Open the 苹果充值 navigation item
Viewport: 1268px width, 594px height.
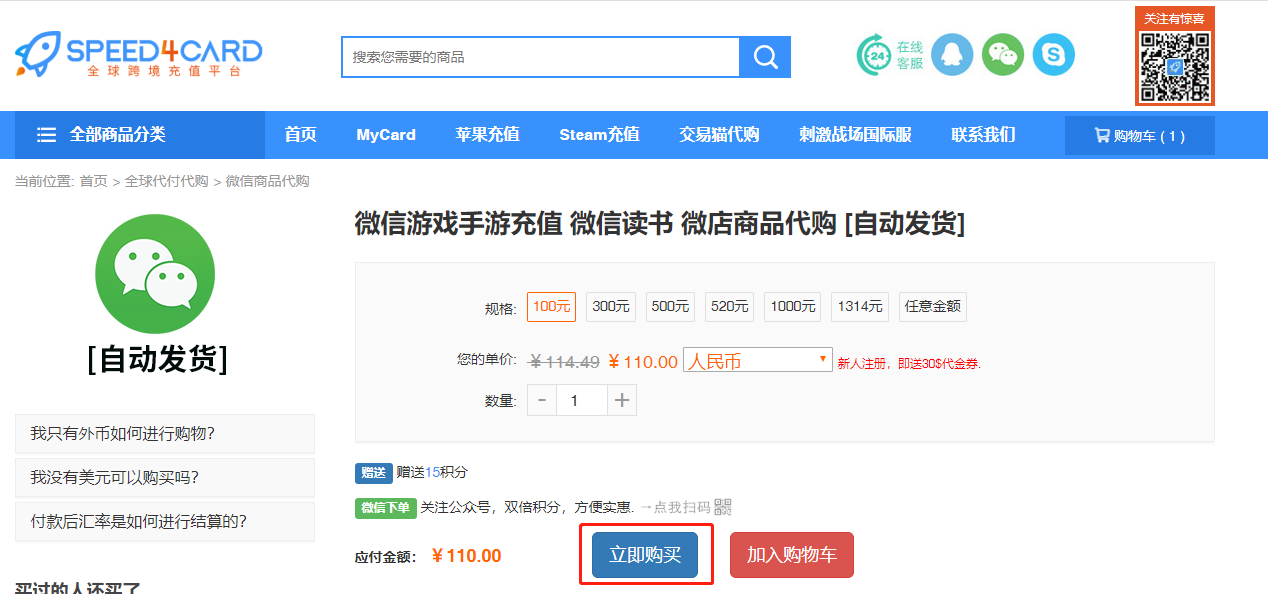pos(487,135)
